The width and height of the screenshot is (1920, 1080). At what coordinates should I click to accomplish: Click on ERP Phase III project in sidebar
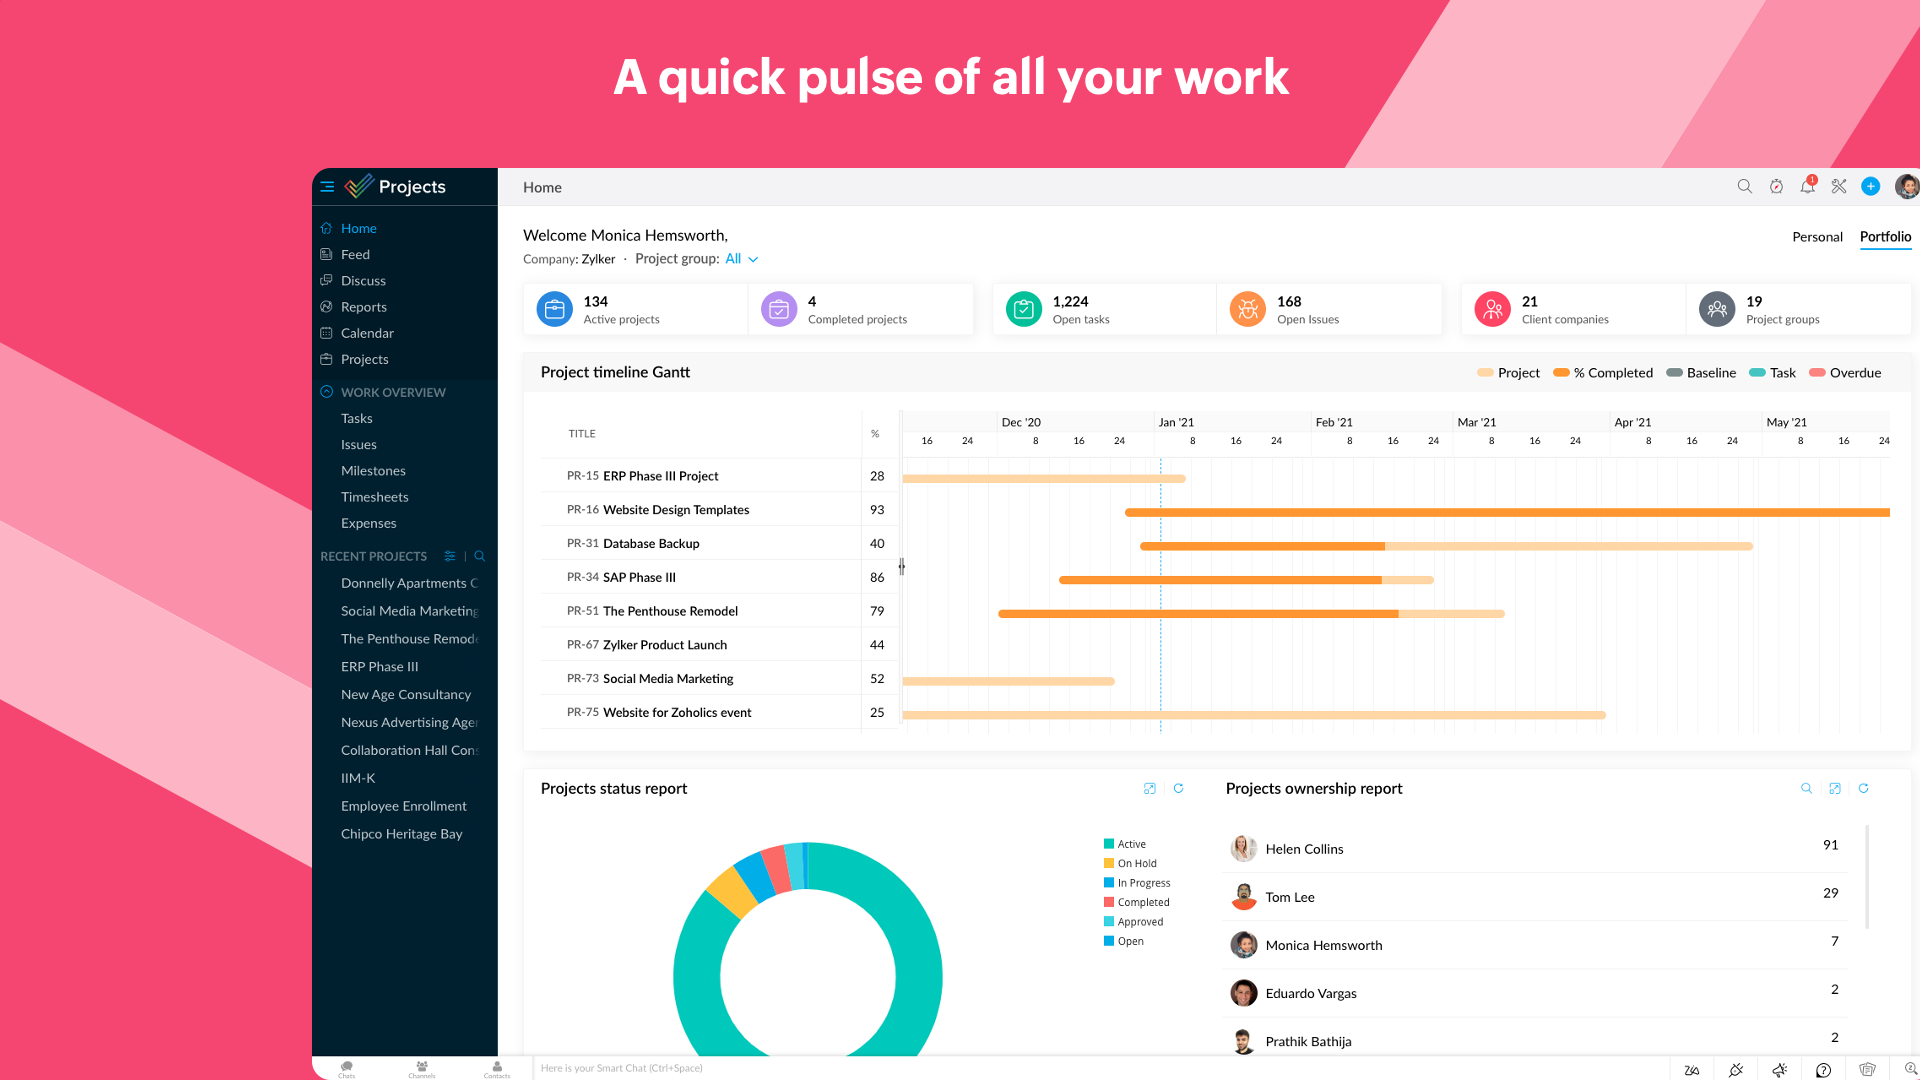tap(381, 666)
